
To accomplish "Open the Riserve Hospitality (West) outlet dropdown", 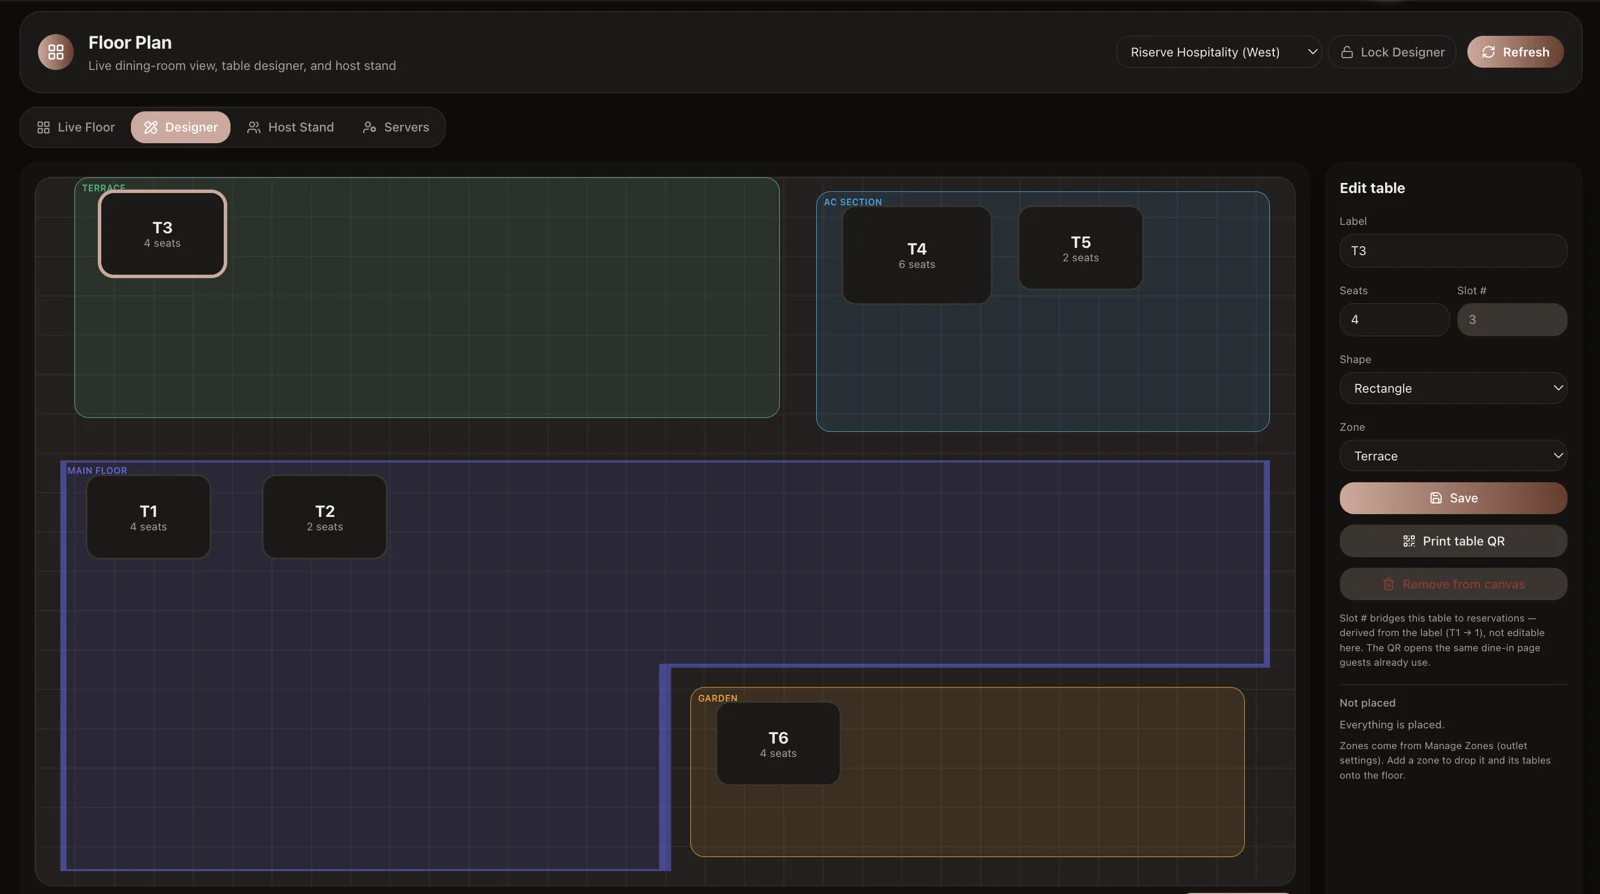I will tap(1219, 52).
